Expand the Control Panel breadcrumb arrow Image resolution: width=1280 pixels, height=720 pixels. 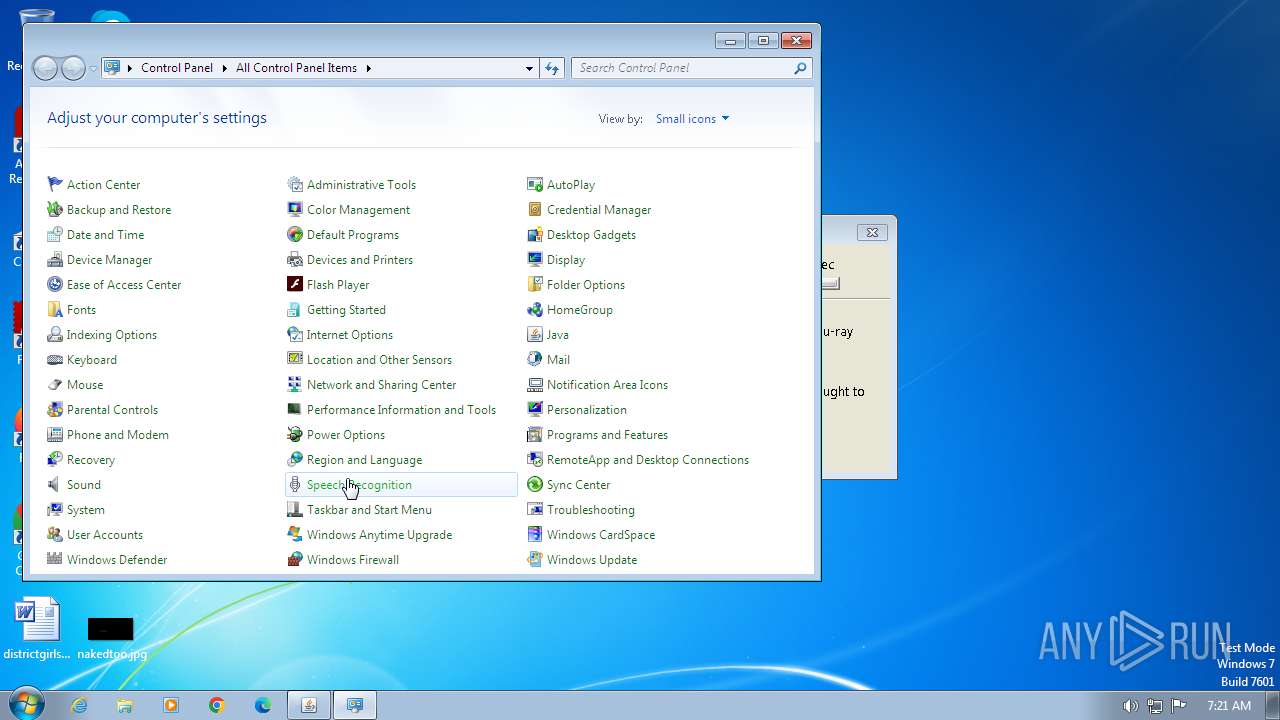coord(224,68)
